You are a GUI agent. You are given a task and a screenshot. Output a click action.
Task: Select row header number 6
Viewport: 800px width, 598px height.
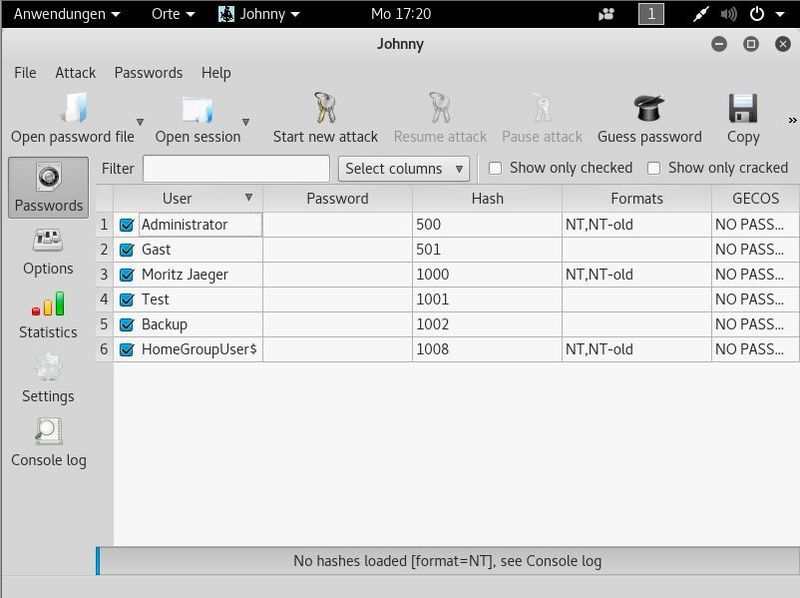104,350
